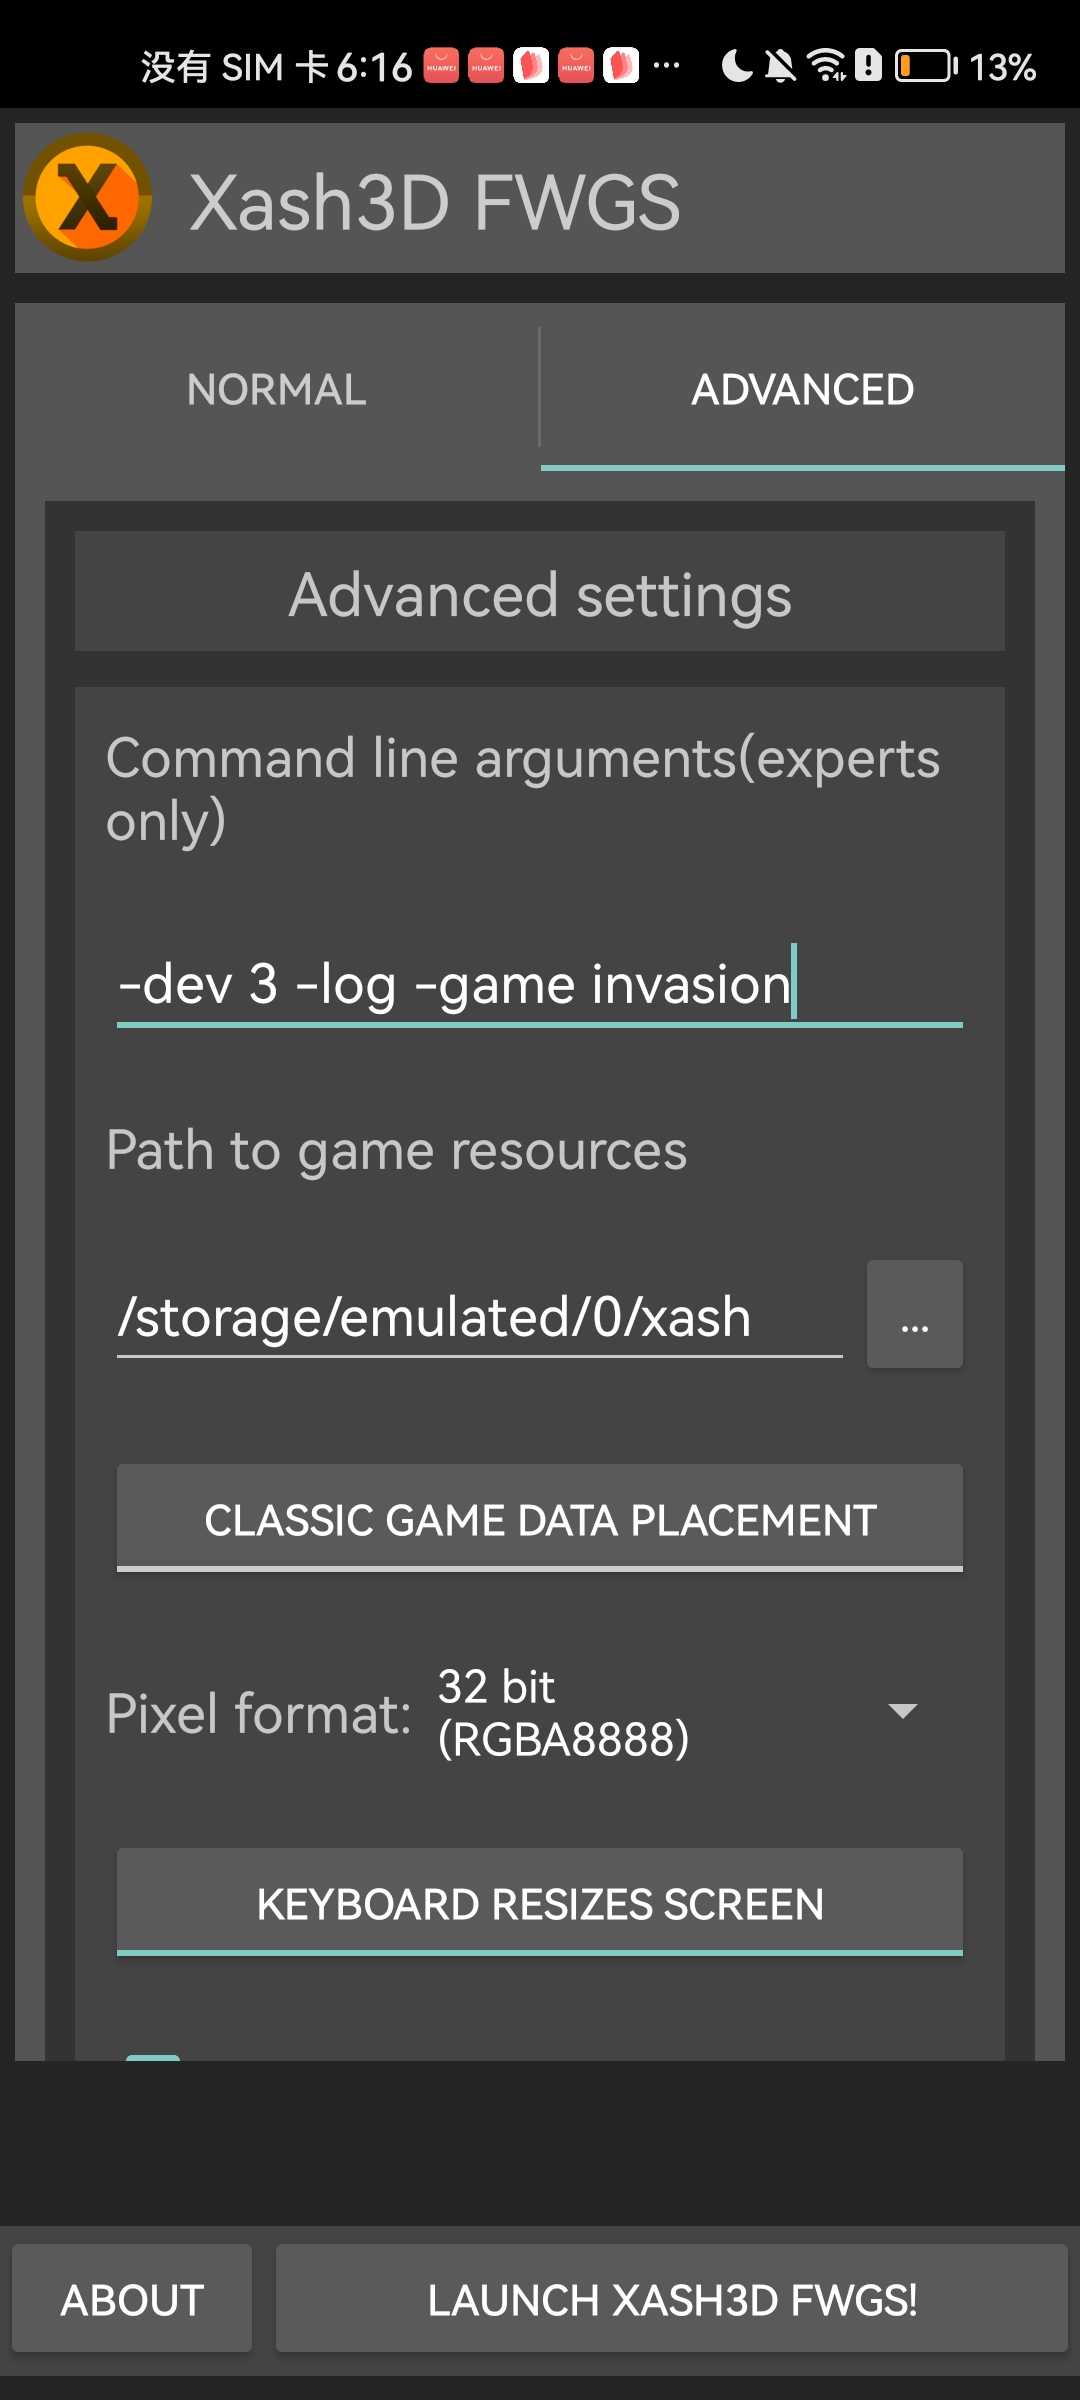Edit the /storage/emulated/0/xash path field

480,1316
